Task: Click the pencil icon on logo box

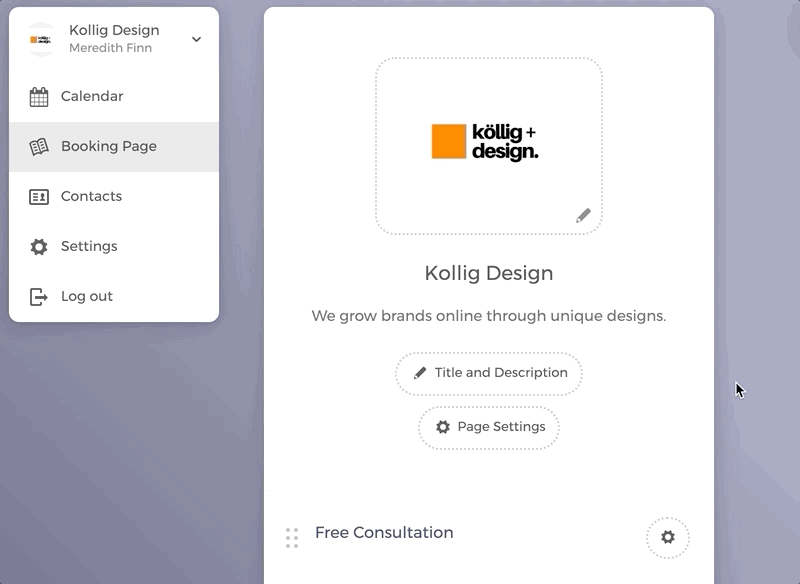Action: (583, 215)
